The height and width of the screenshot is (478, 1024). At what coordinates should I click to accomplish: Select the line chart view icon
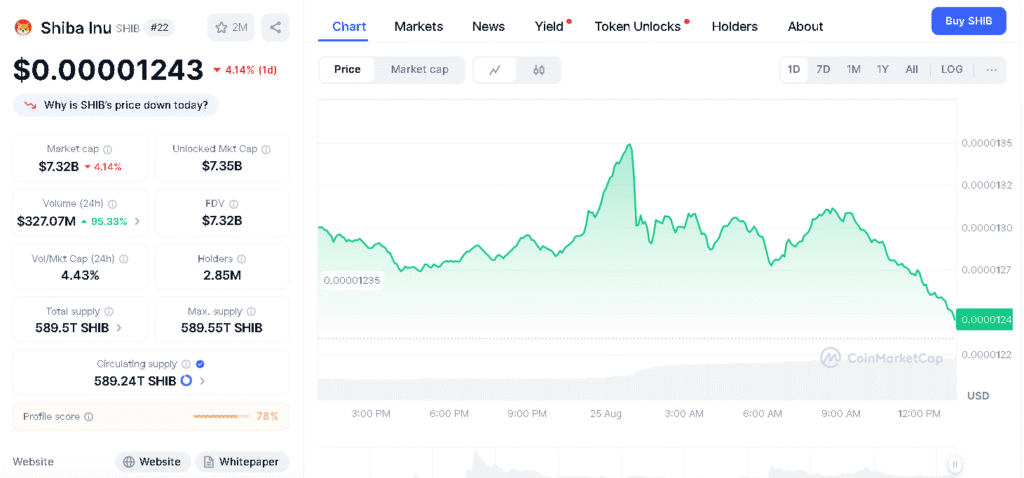point(494,70)
